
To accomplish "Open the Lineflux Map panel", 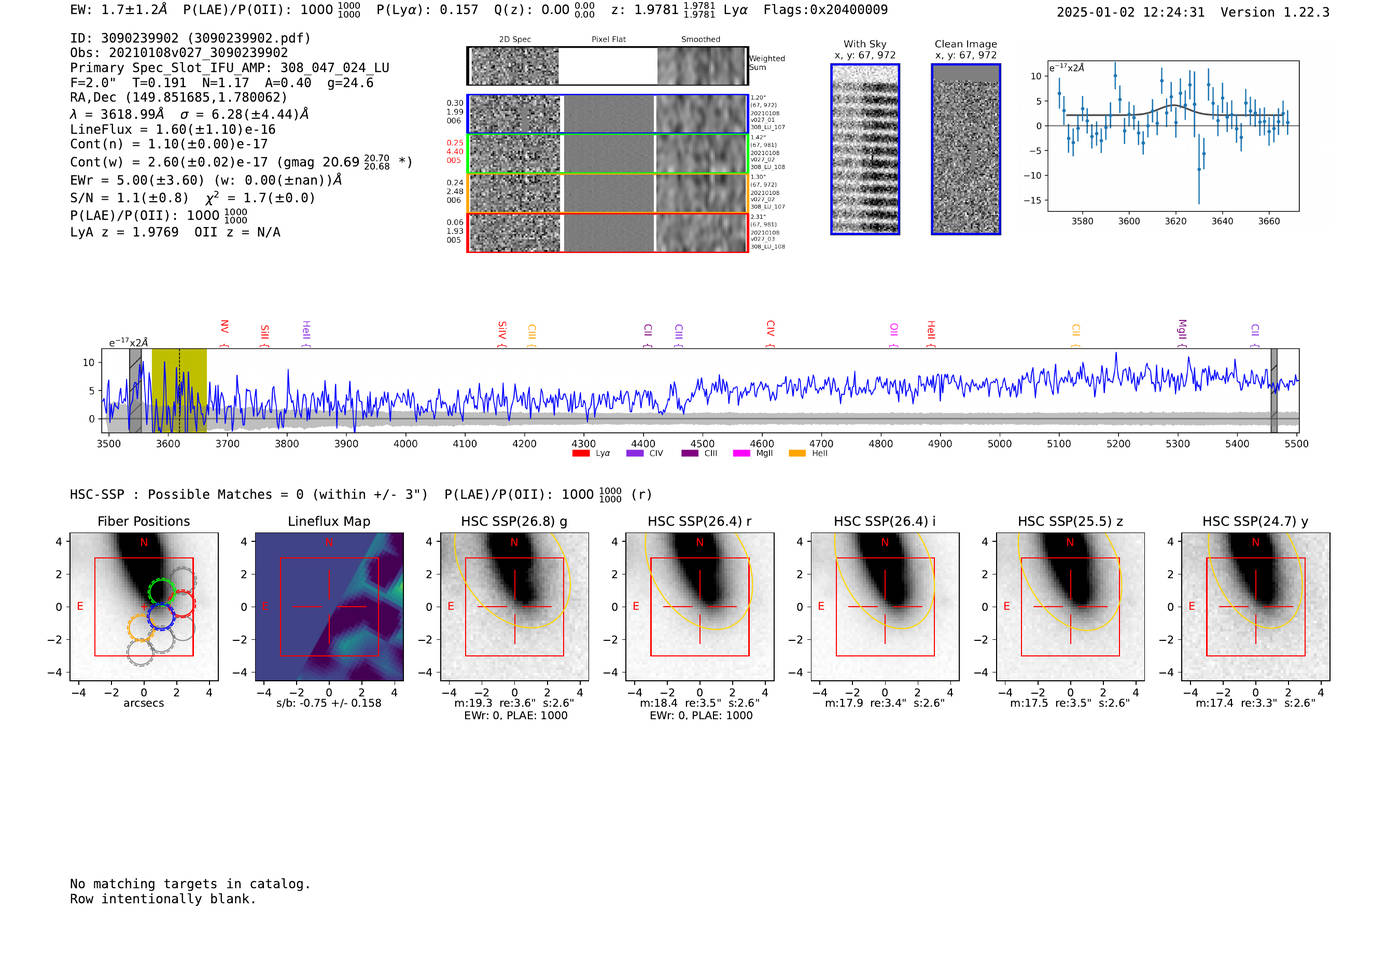I will coord(329,606).
